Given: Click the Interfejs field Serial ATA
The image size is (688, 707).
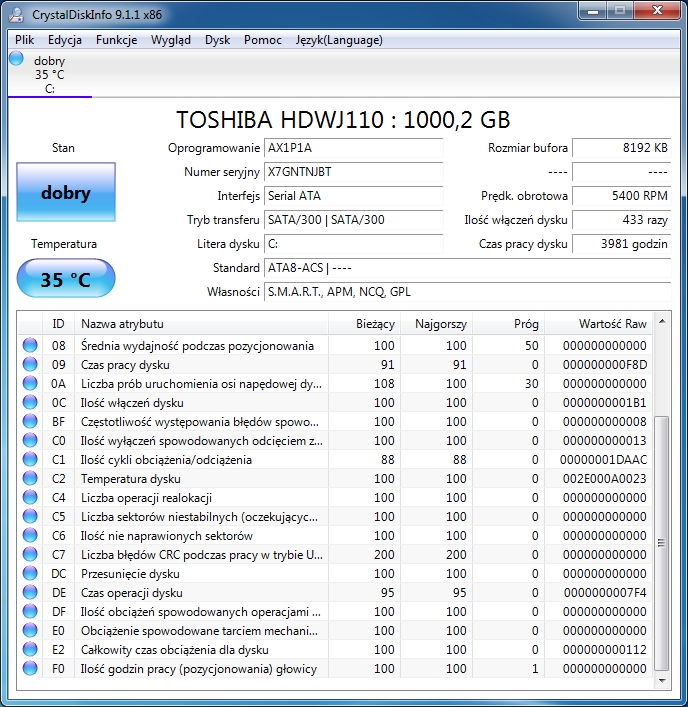Looking at the screenshot, I should click(x=353, y=196).
